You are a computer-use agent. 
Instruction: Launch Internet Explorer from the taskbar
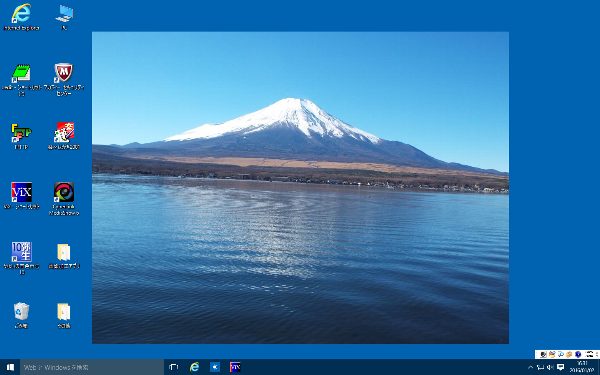pos(194,367)
